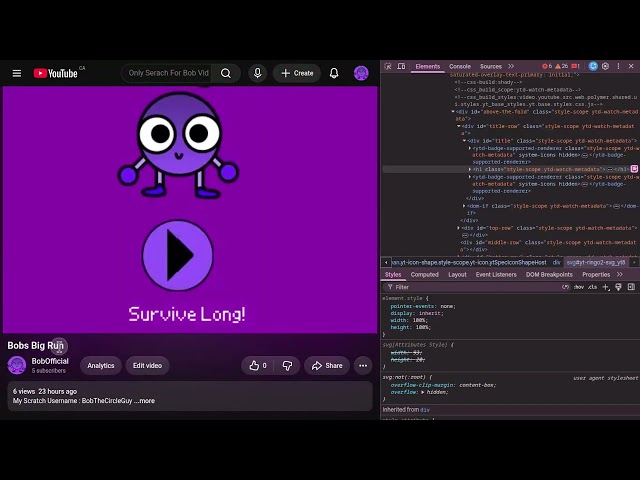Click the 'Inherited from div' link
This screenshot has height=480, width=640.
pyautogui.click(x=425, y=410)
